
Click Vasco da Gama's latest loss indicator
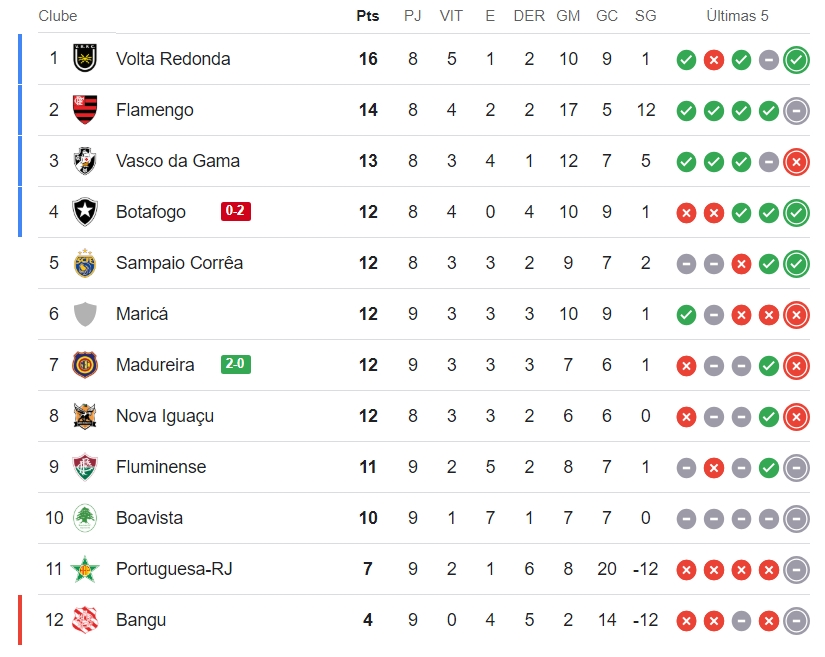point(796,162)
